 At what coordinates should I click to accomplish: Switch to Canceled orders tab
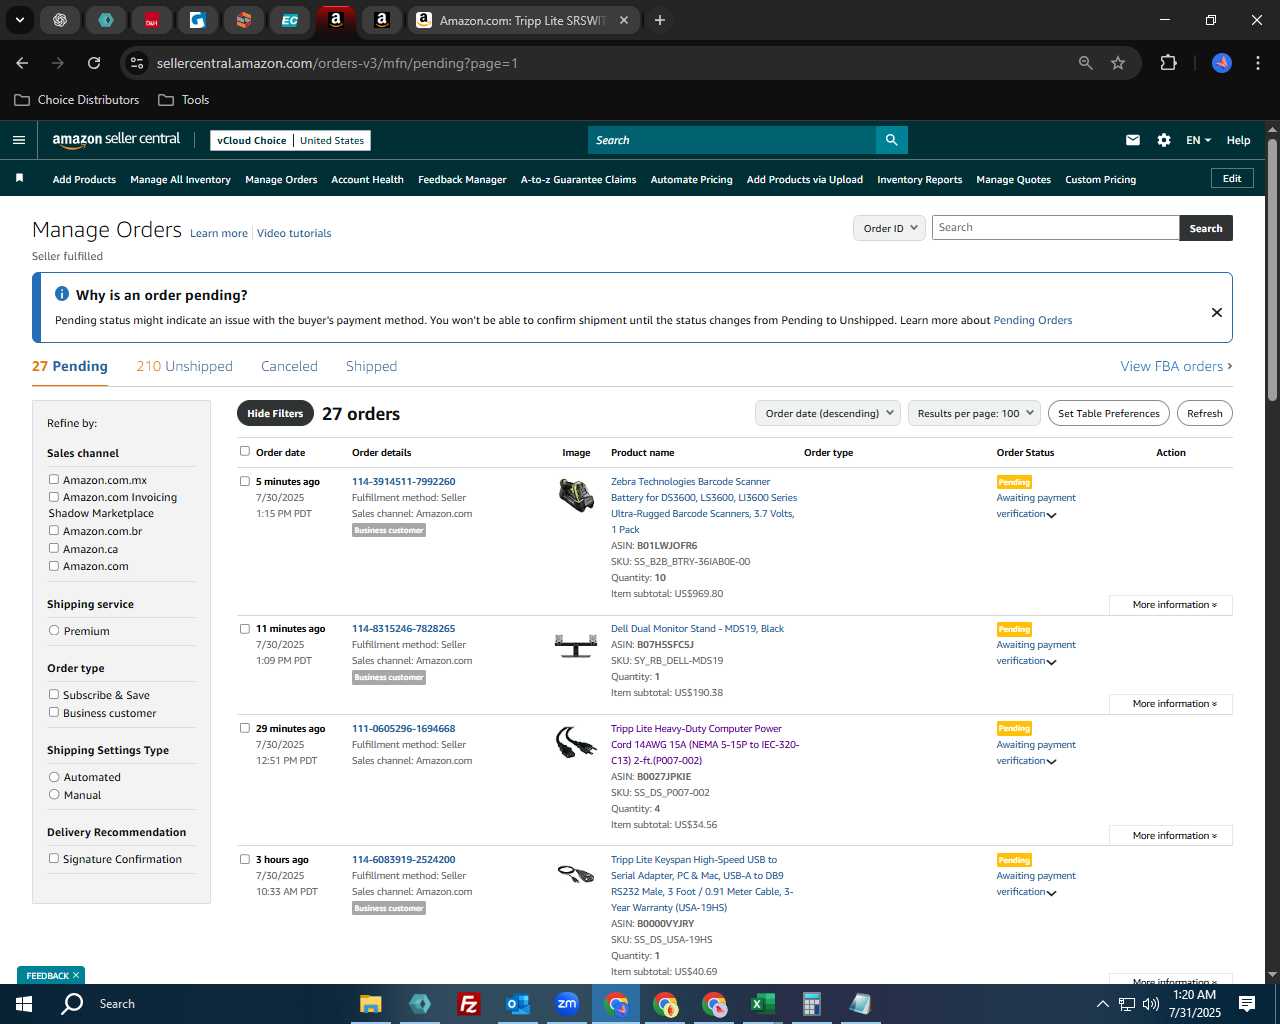(289, 366)
